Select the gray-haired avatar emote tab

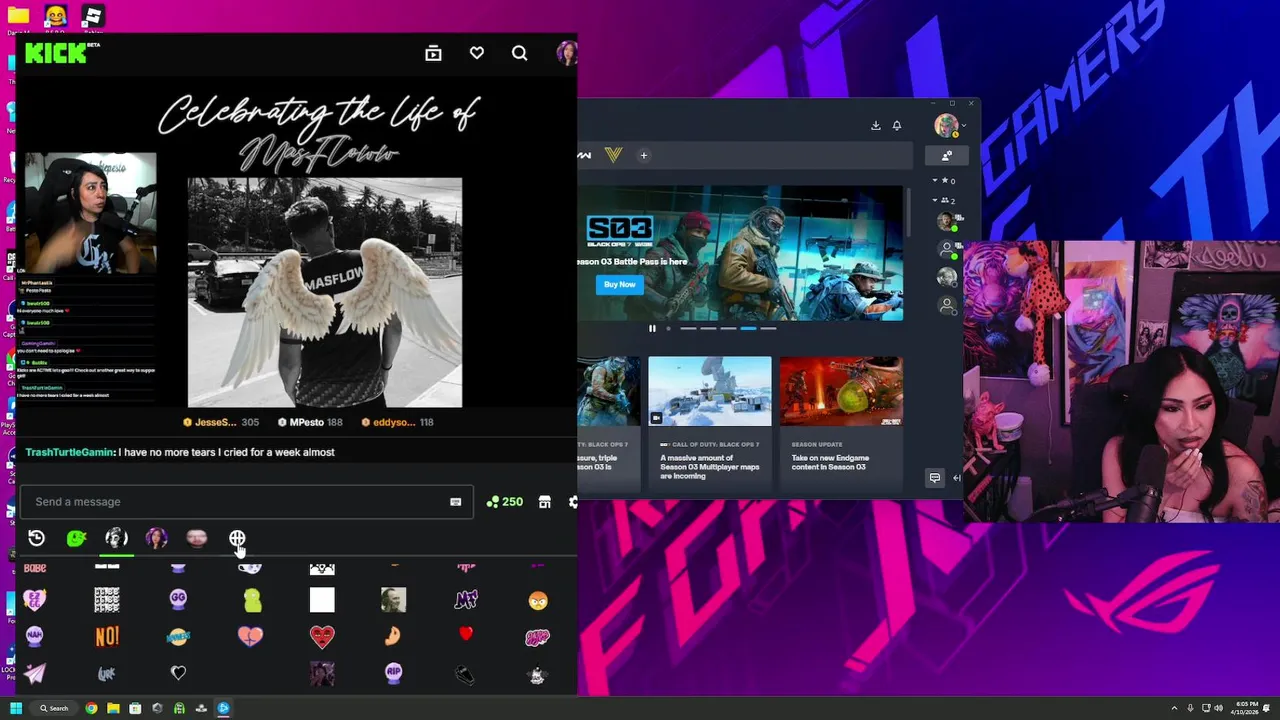coord(116,538)
